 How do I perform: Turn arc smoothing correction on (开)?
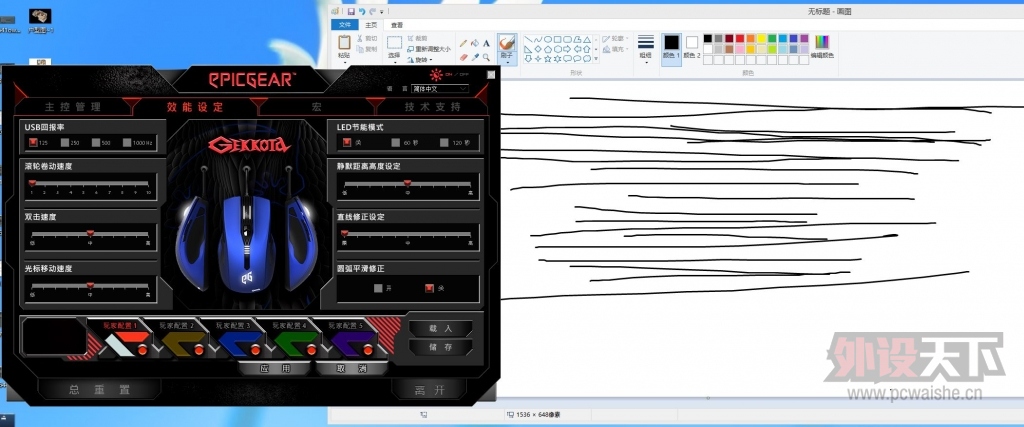[378, 288]
